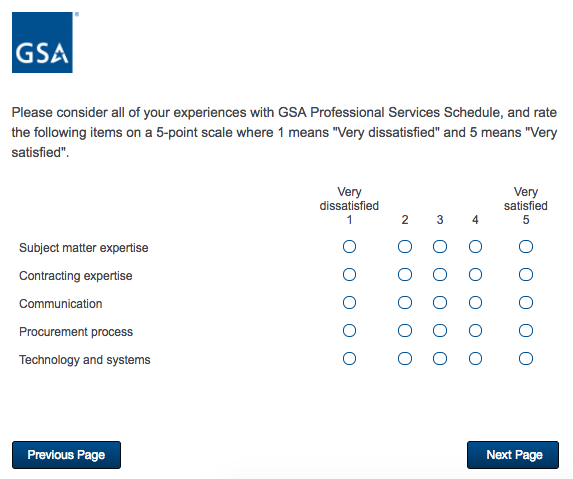The width and height of the screenshot is (573, 479).
Task: Rate Contracting expertise as 2
Action: point(405,275)
